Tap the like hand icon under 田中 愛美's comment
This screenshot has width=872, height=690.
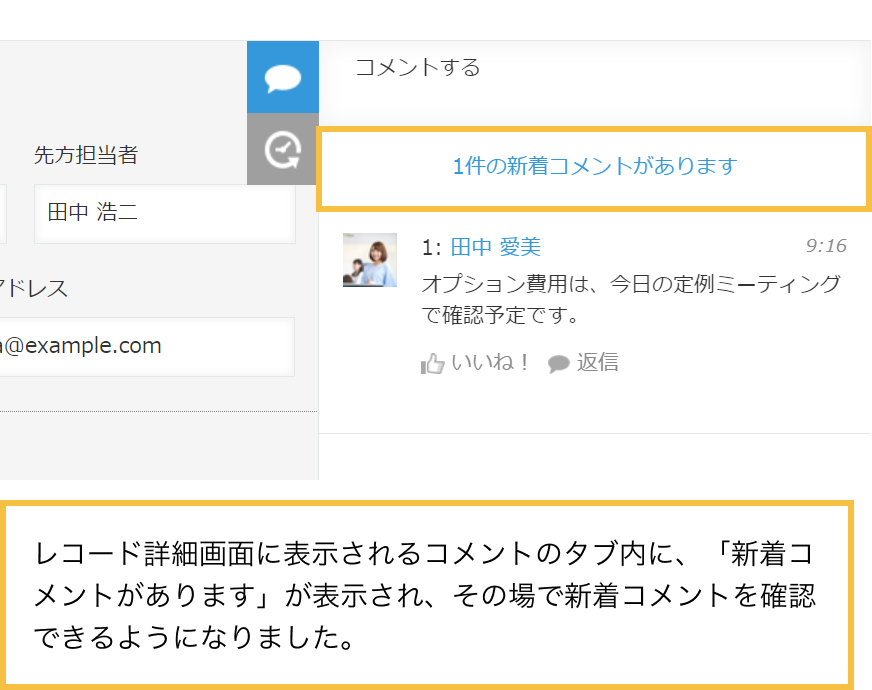(432, 363)
